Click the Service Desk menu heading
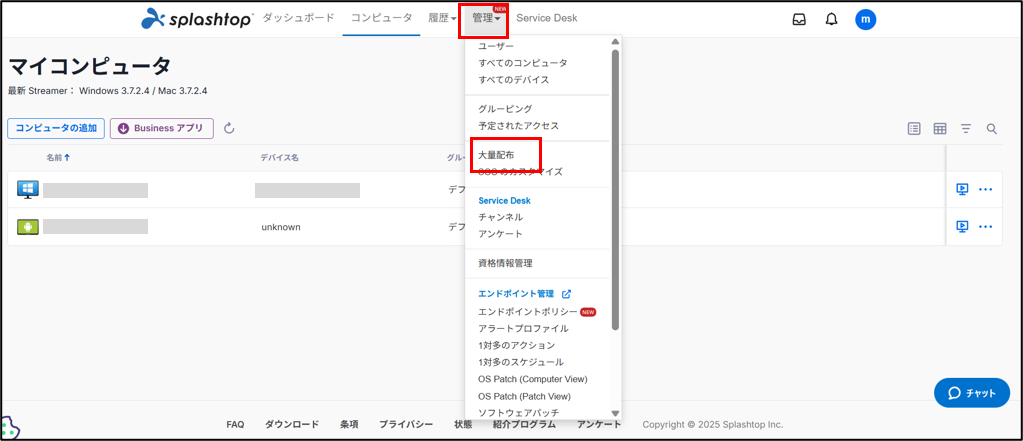The height and width of the screenshot is (441, 1023). click(504, 201)
